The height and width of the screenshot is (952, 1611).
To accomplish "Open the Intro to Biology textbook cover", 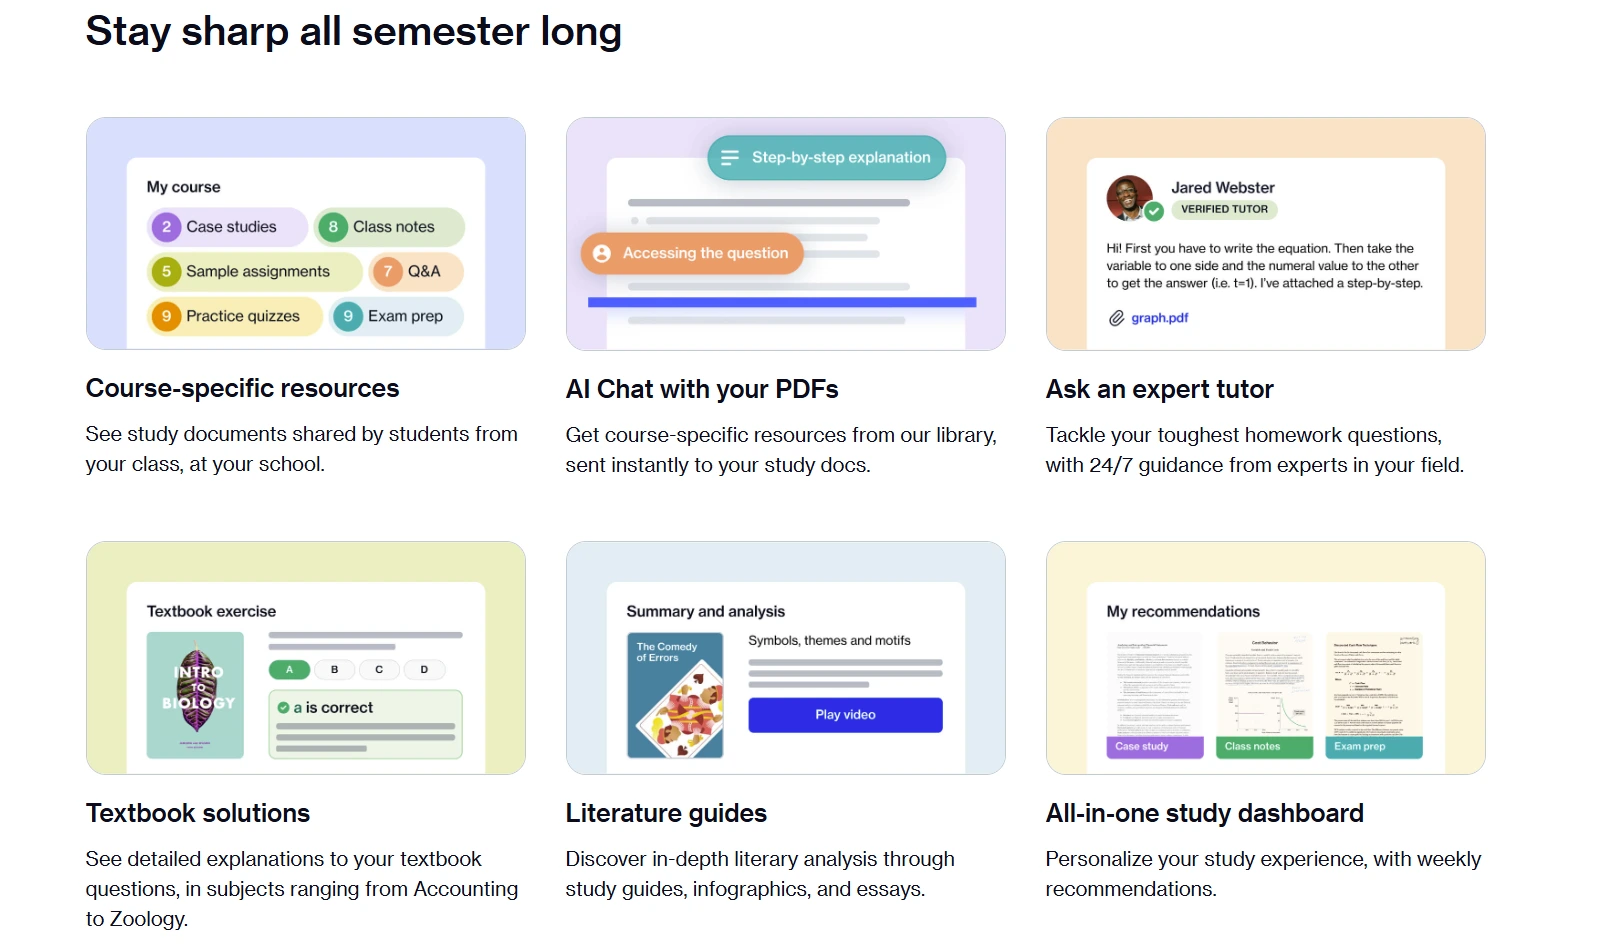I will (x=195, y=695).
